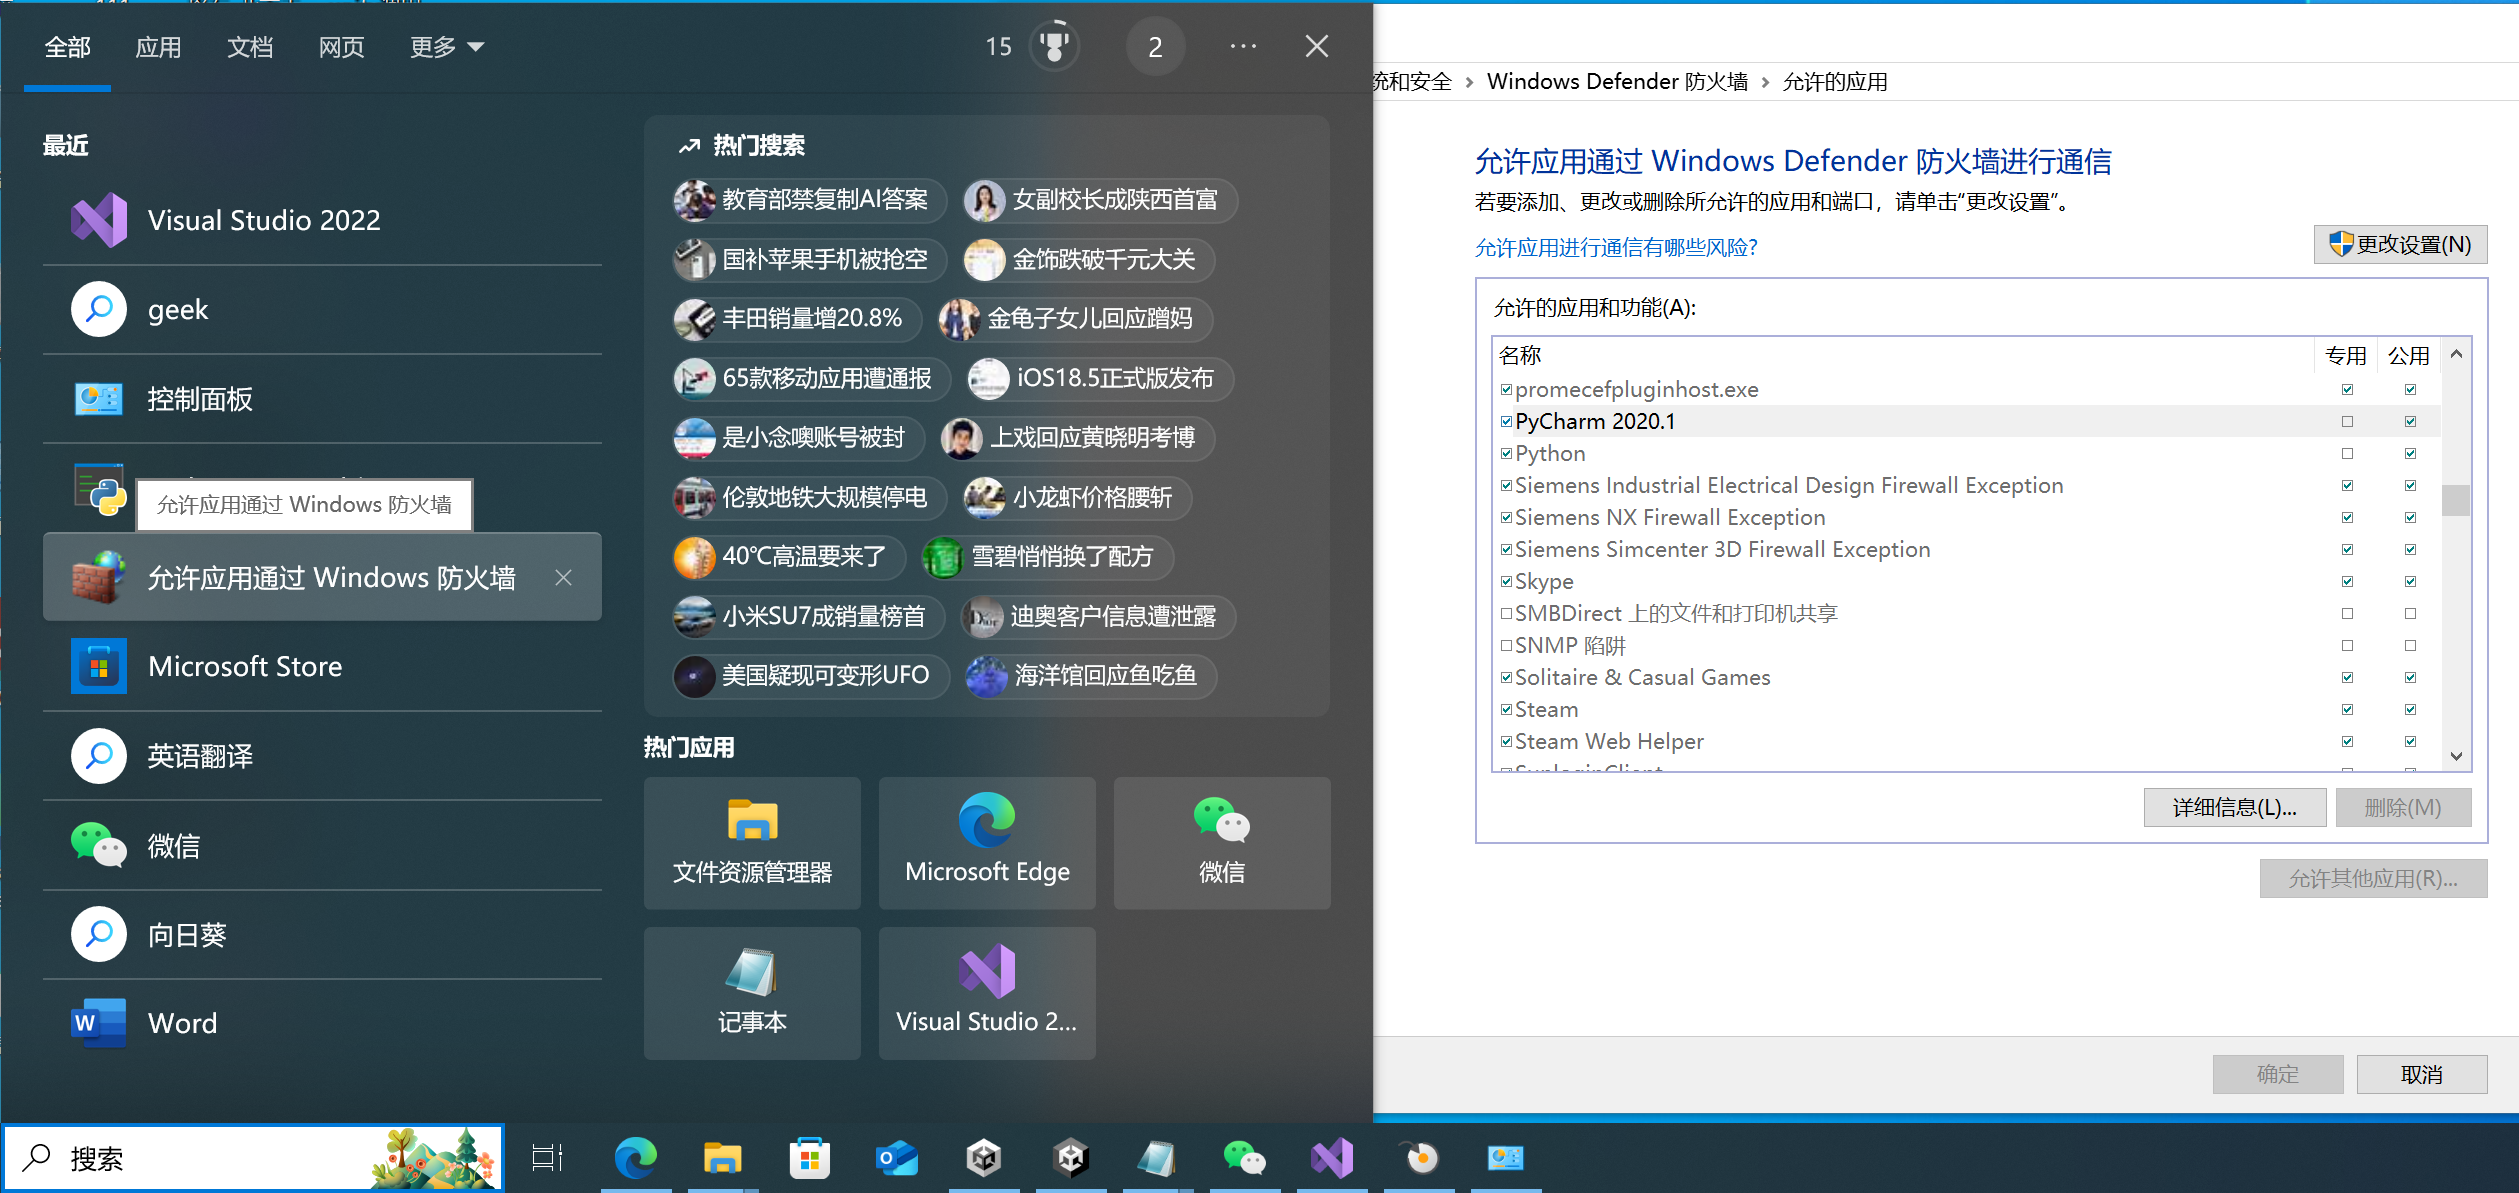Open the three-dots options menu

point(1243,46)
